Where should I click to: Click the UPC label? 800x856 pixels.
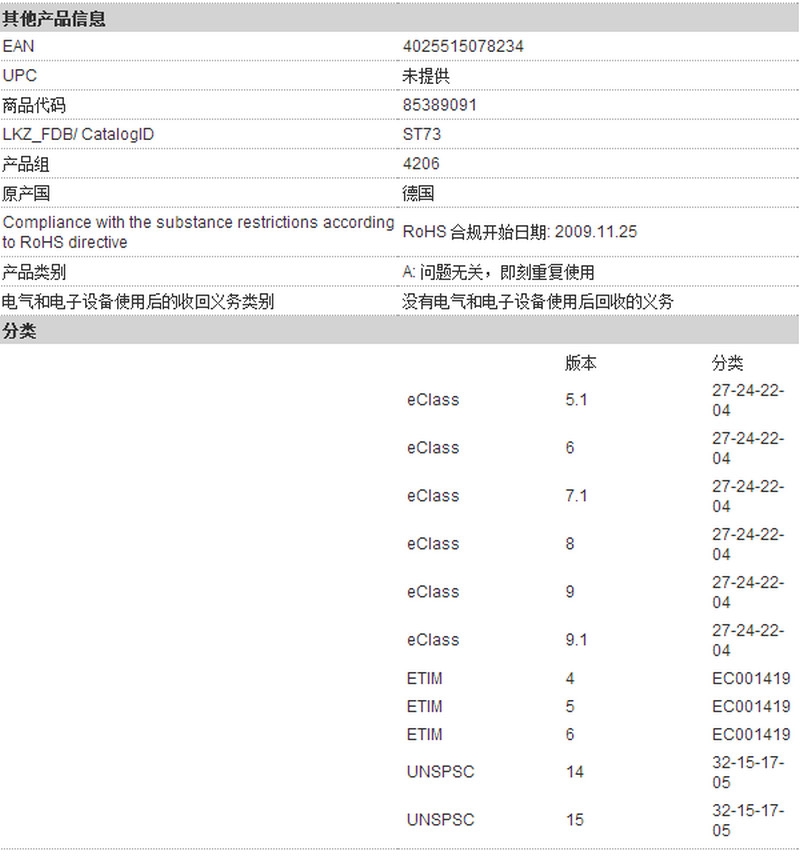(x=20, y=75)
